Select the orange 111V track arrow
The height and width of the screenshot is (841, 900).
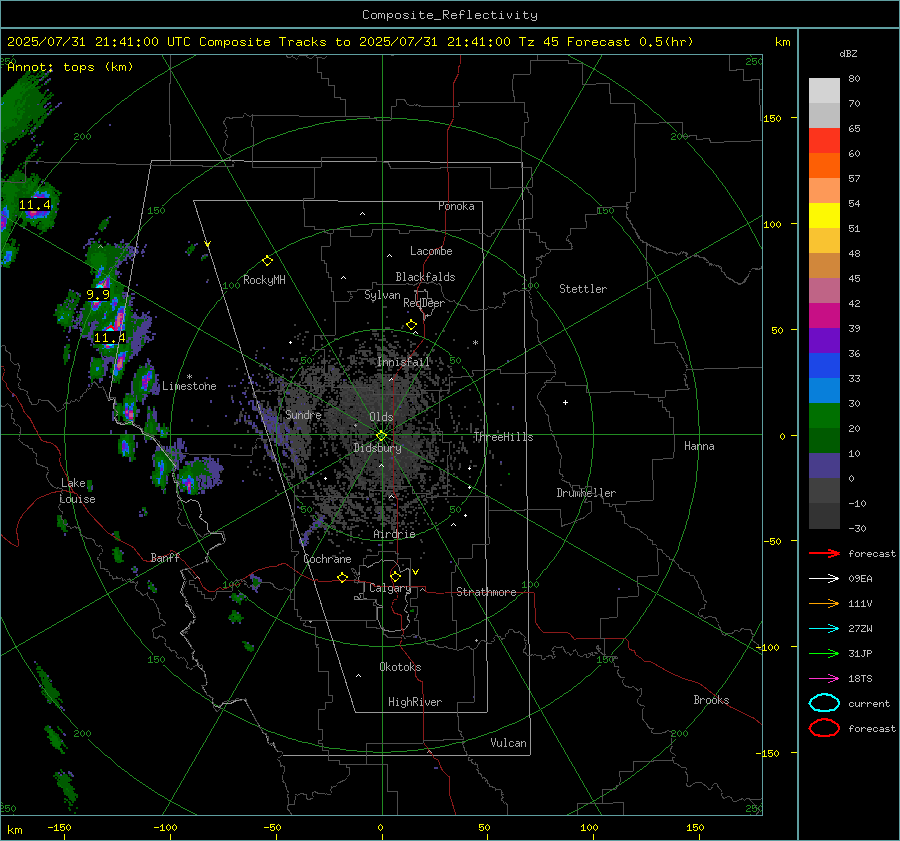(824, 603)
